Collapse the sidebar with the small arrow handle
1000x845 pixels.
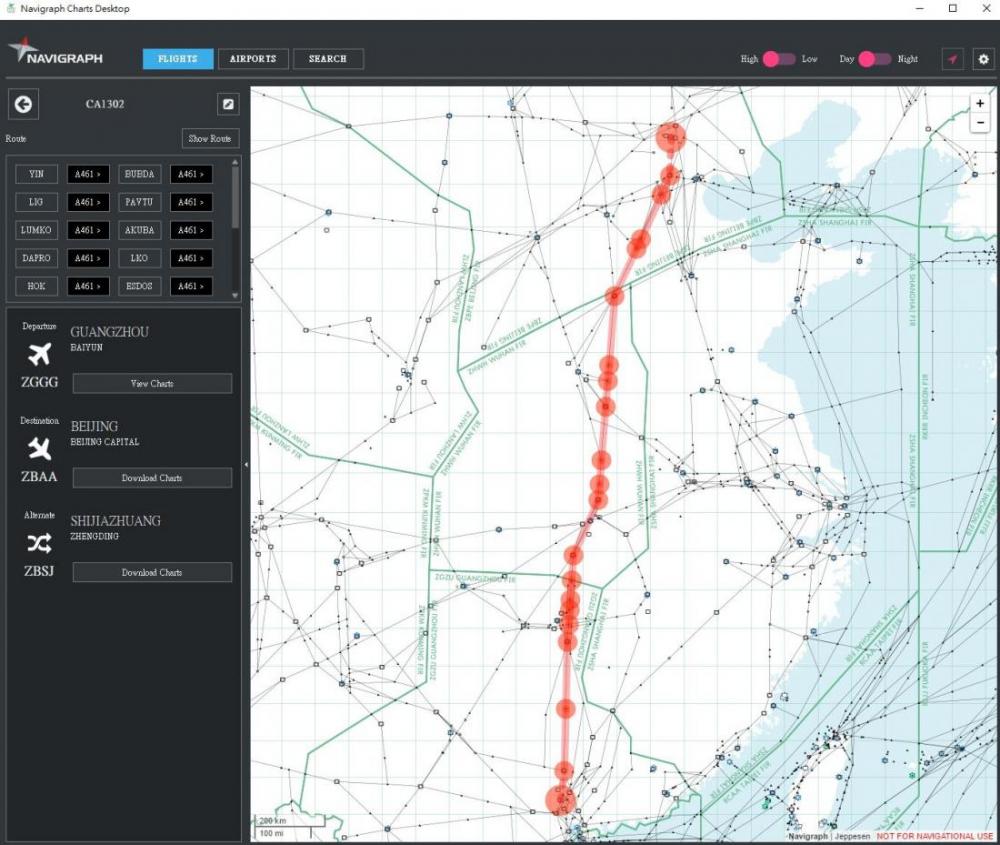[x=246, y=465]
